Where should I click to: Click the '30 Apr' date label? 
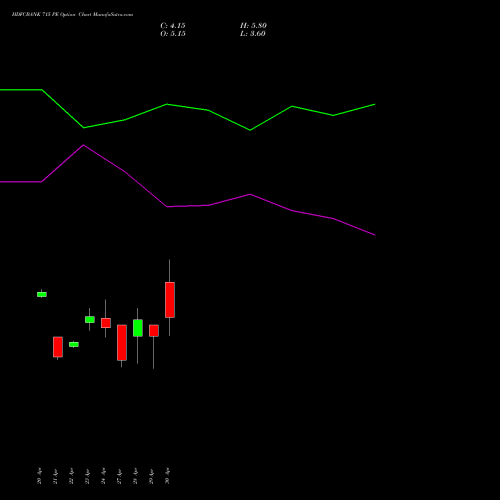pos(168,476)
